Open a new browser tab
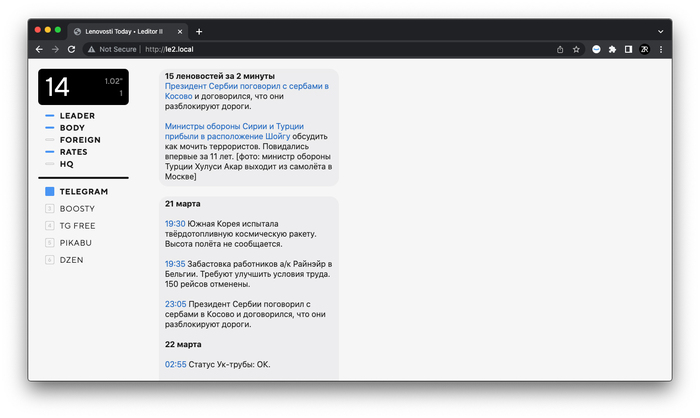 pos(199,31)
